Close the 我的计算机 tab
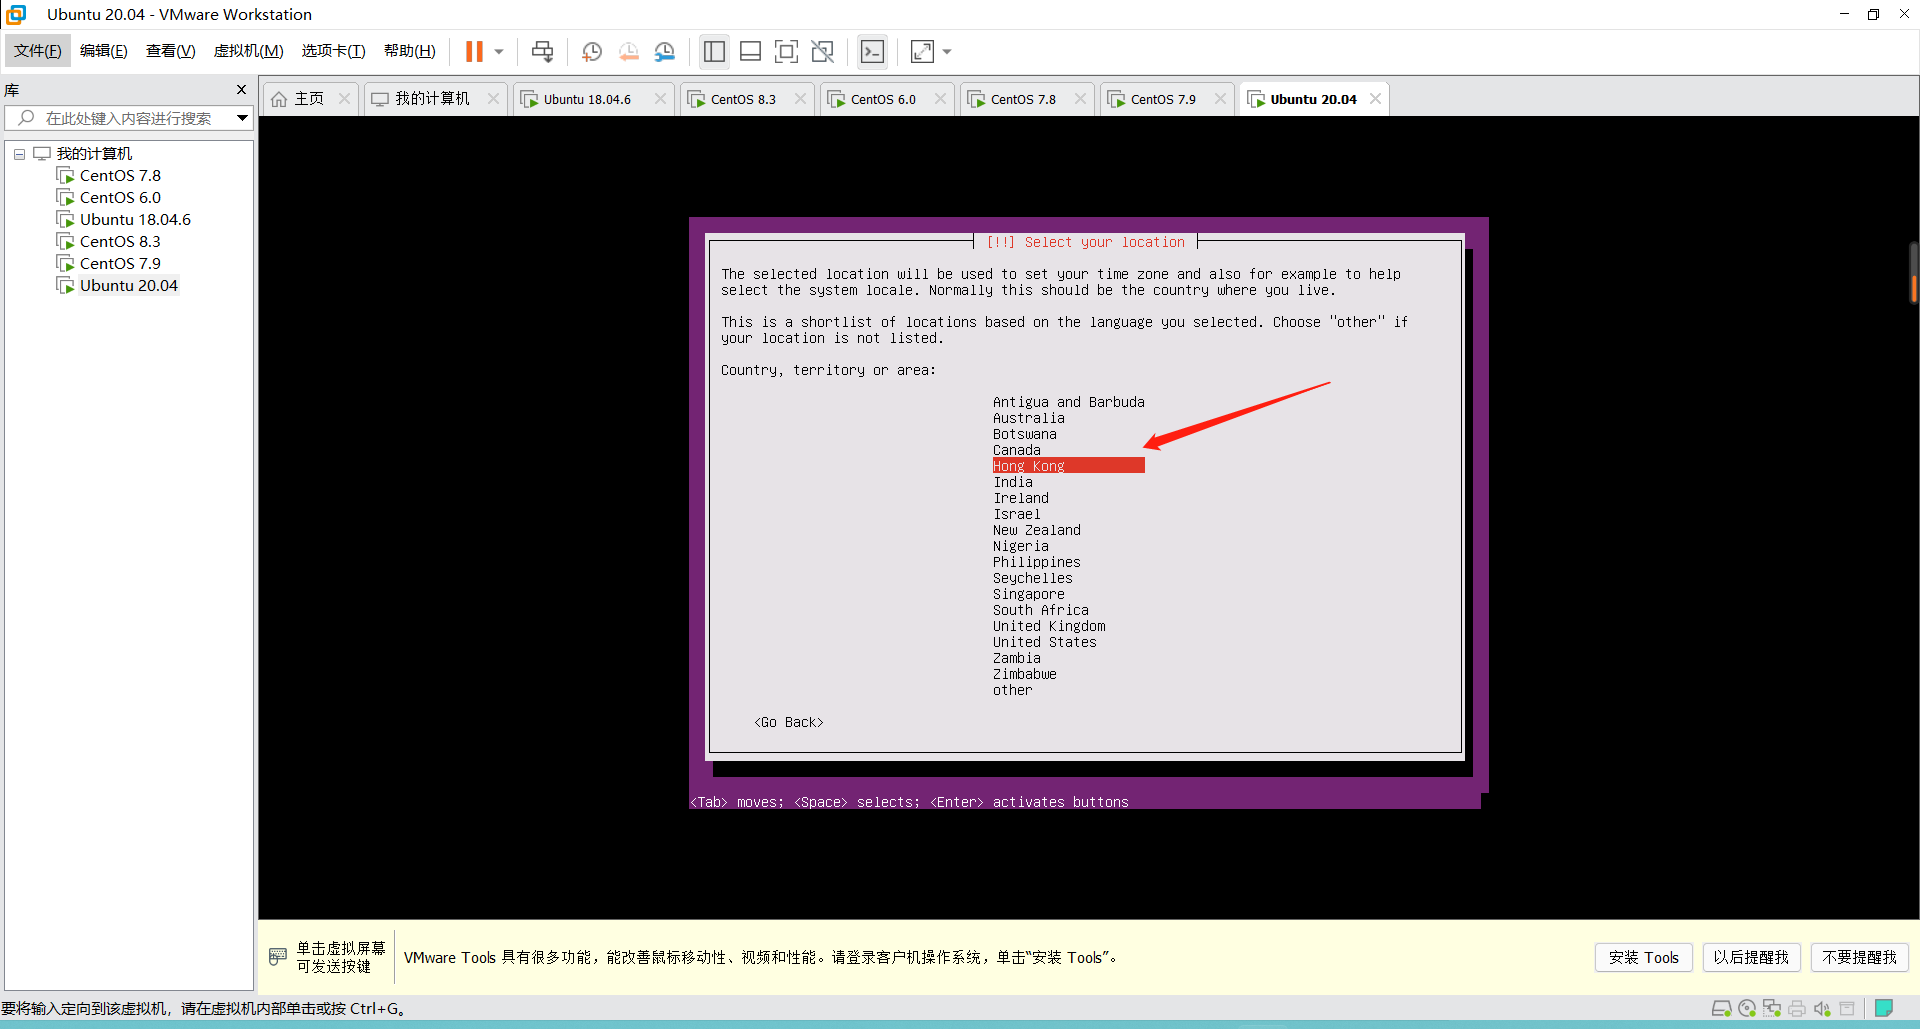This screenshot has height=1029, width=1920. pos(493,98)
